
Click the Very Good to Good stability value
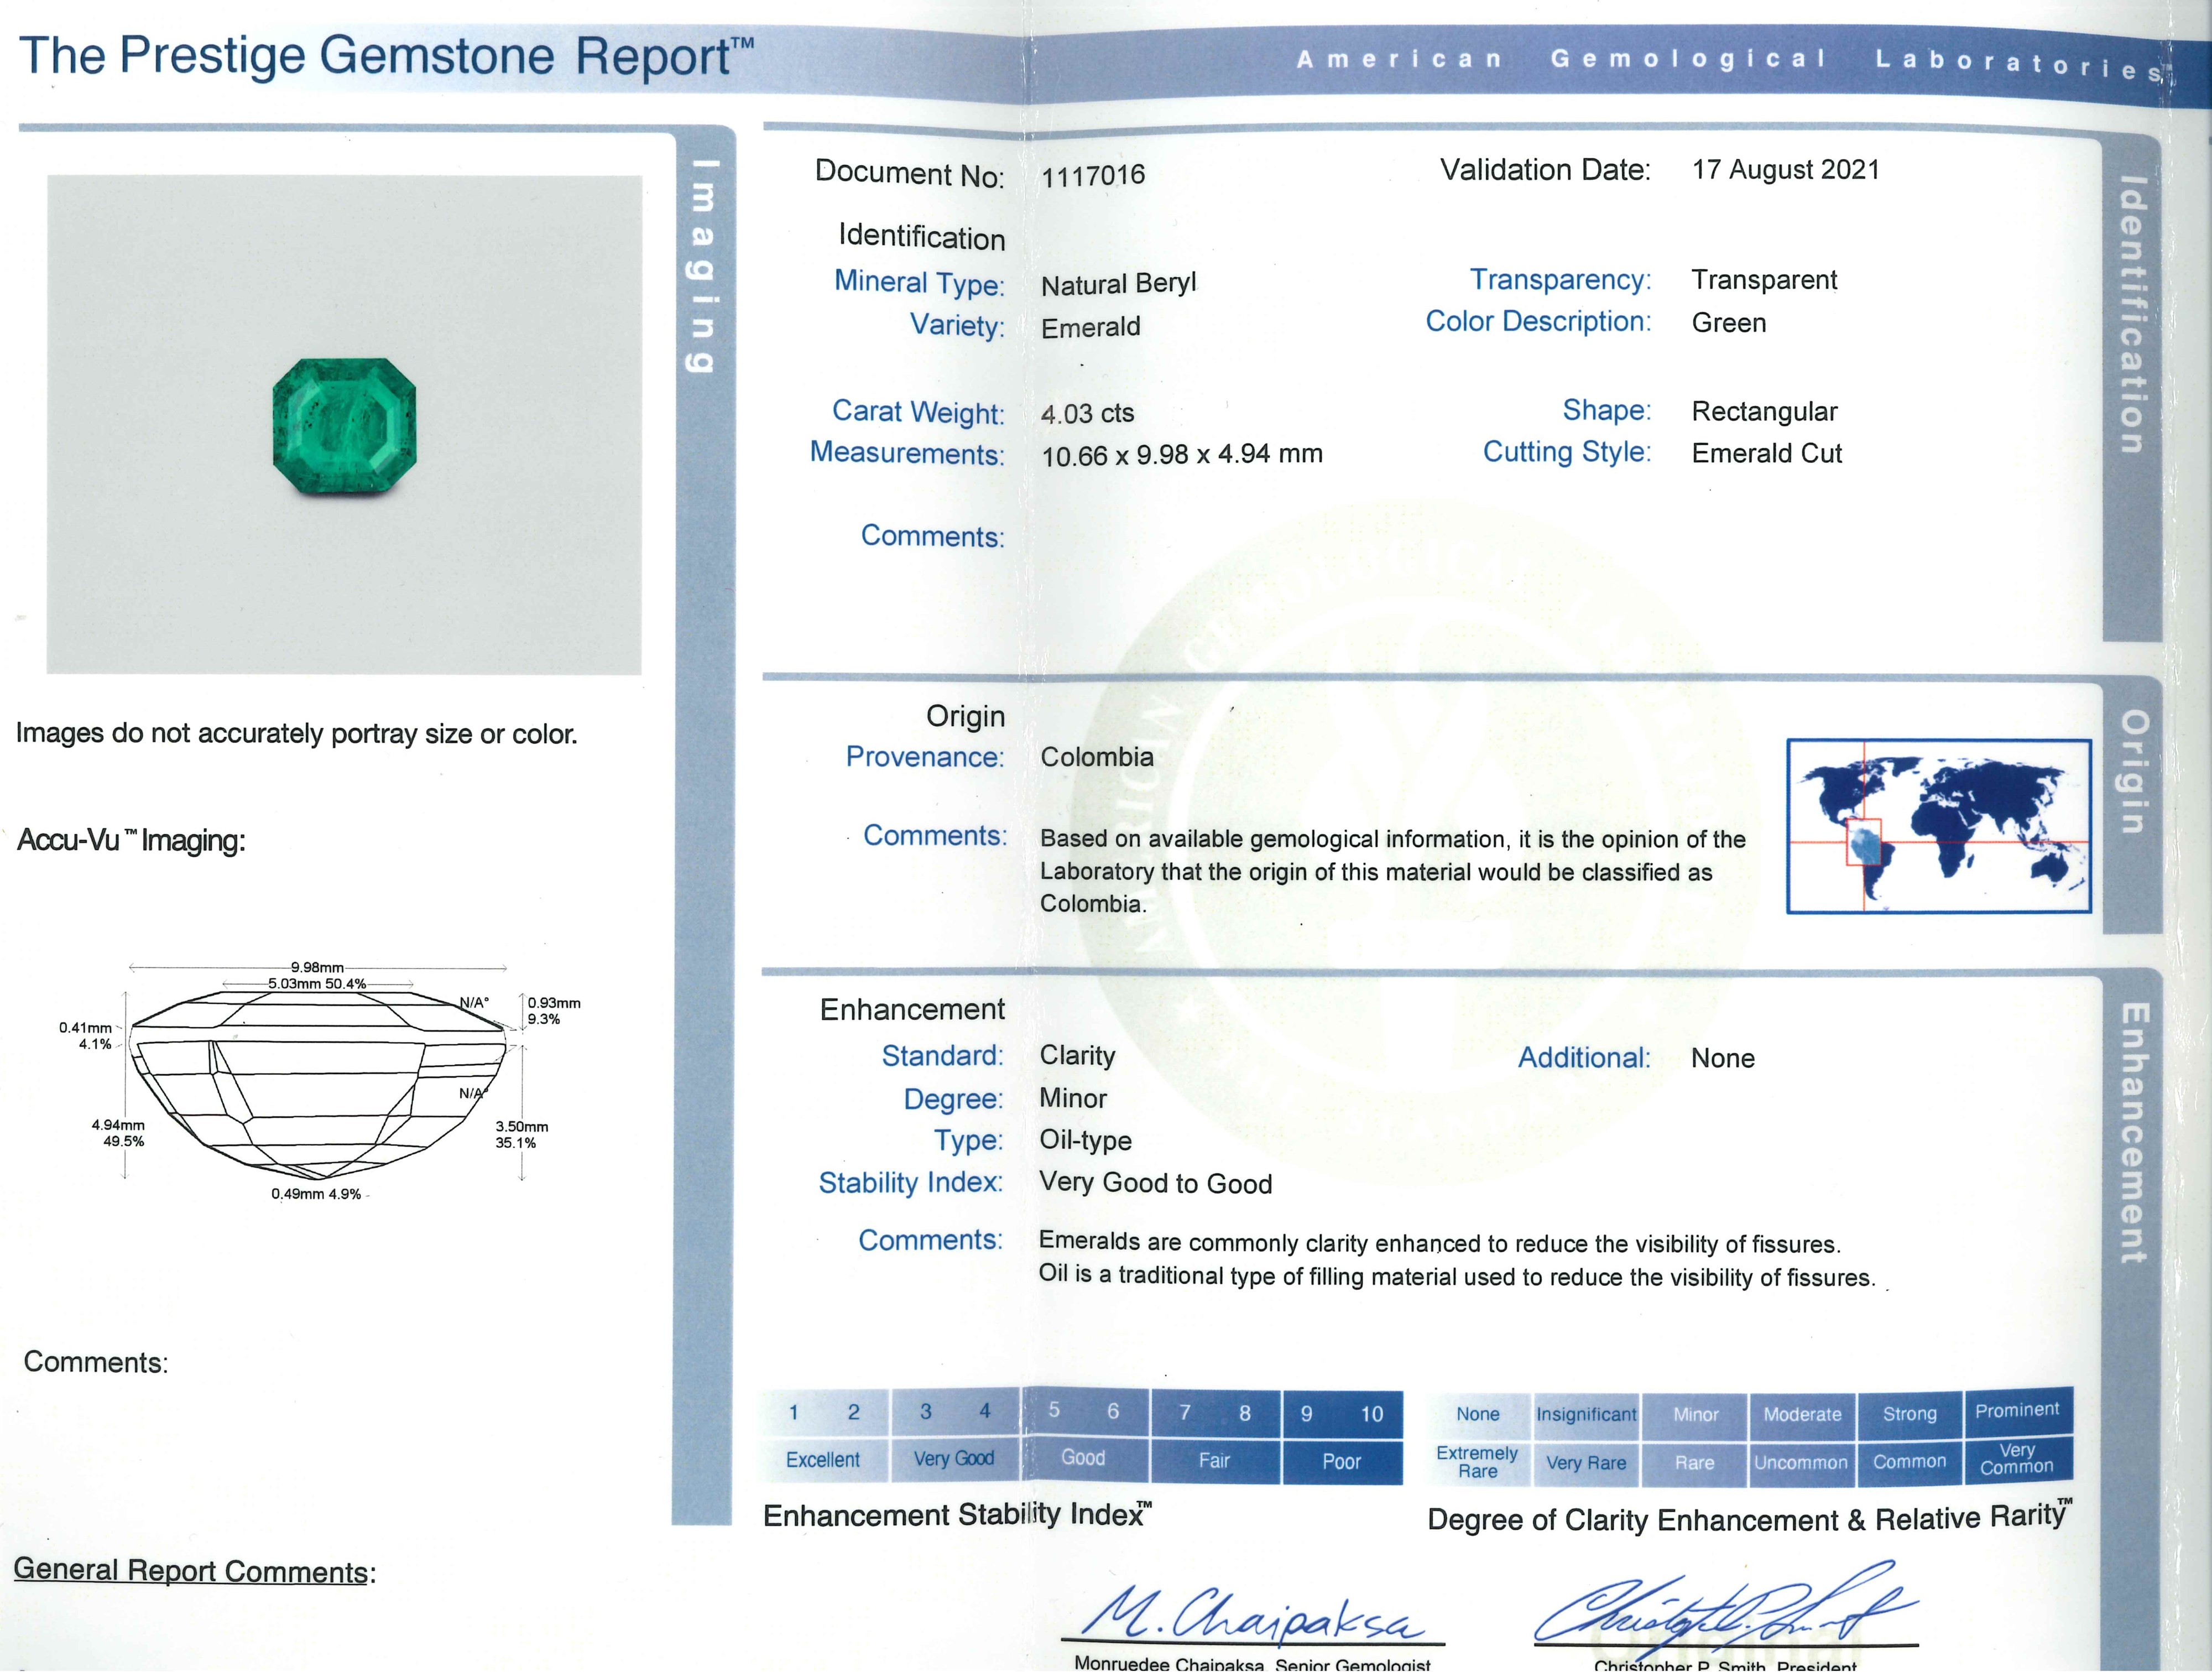click(x=1155, y=1183)
